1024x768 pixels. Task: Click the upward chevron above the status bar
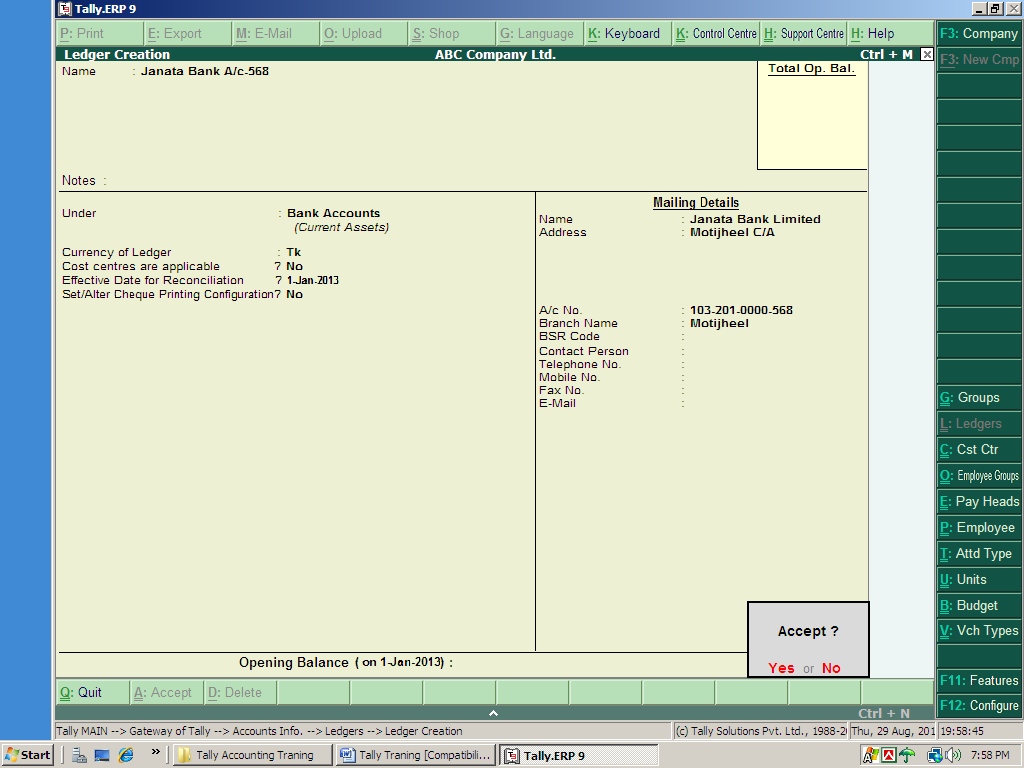coord(493,713)
